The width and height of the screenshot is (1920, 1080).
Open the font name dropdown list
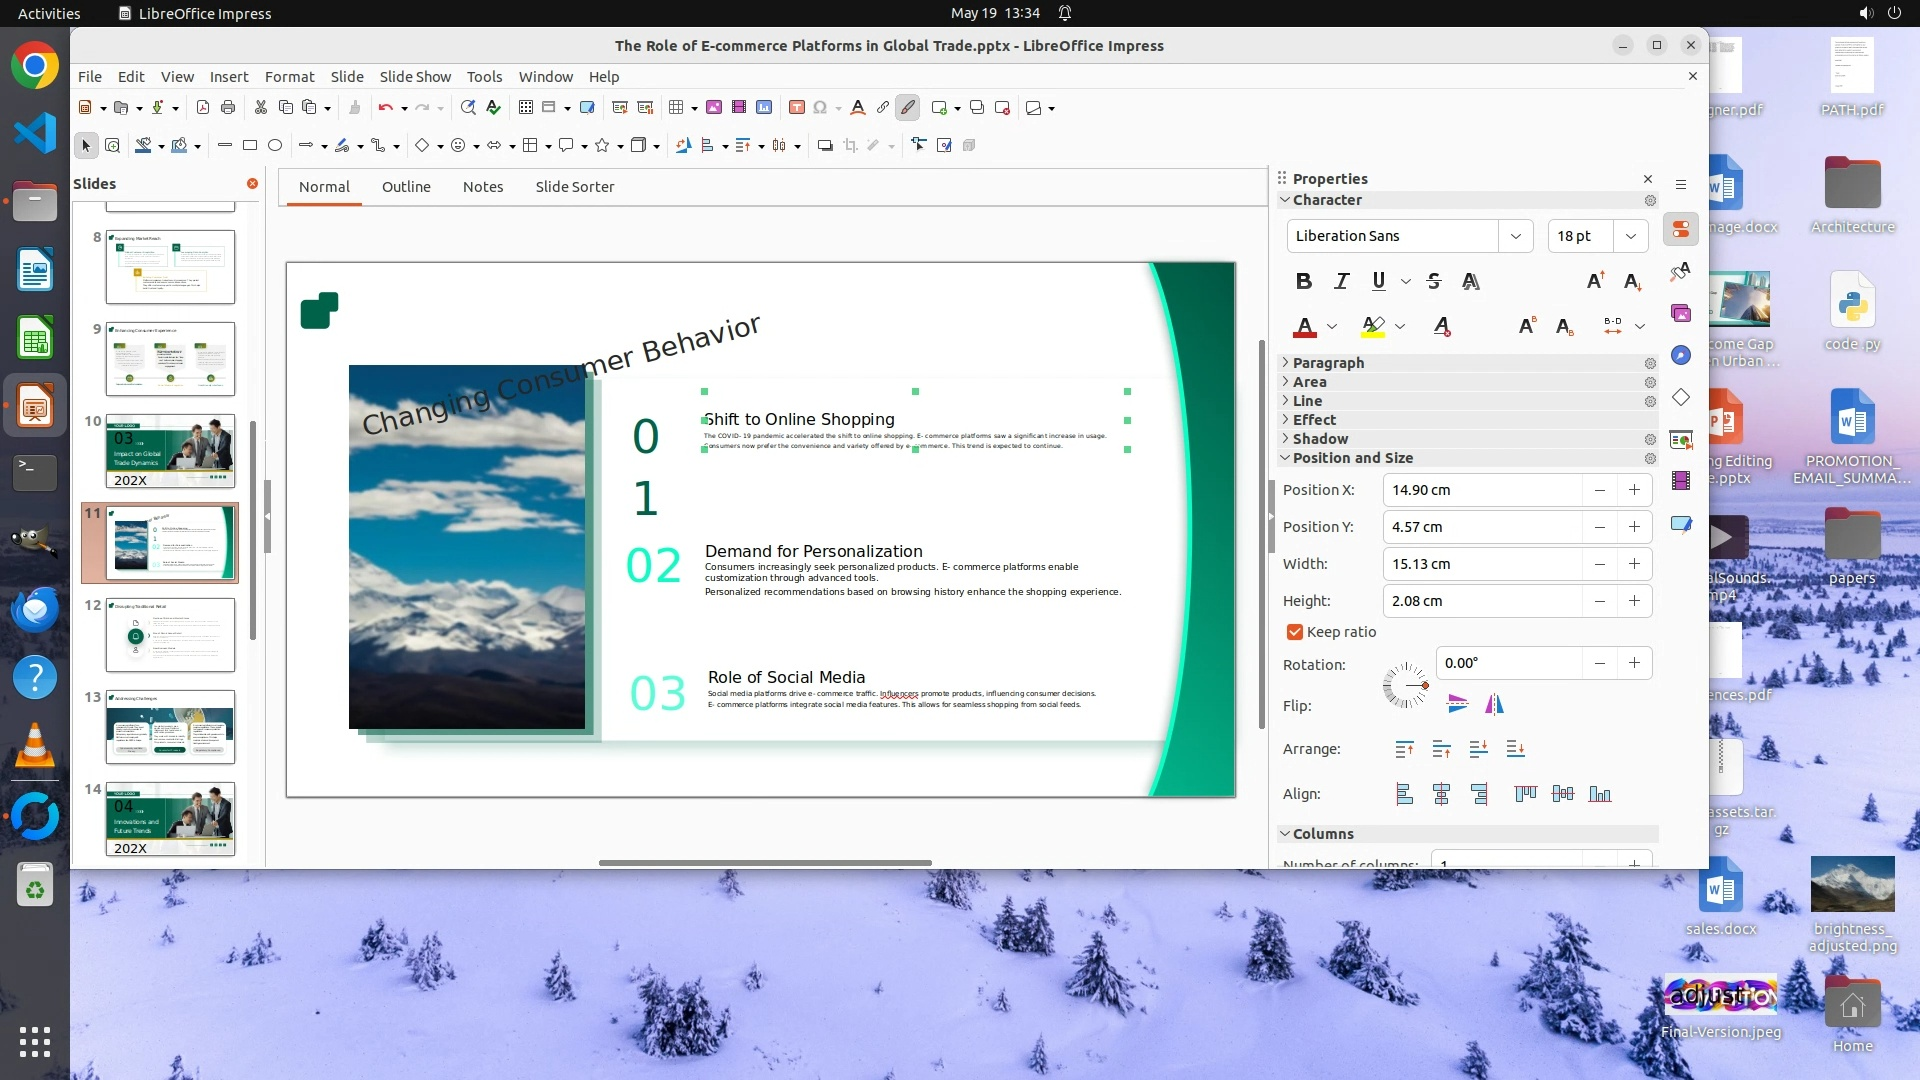tap(1515, 236)
